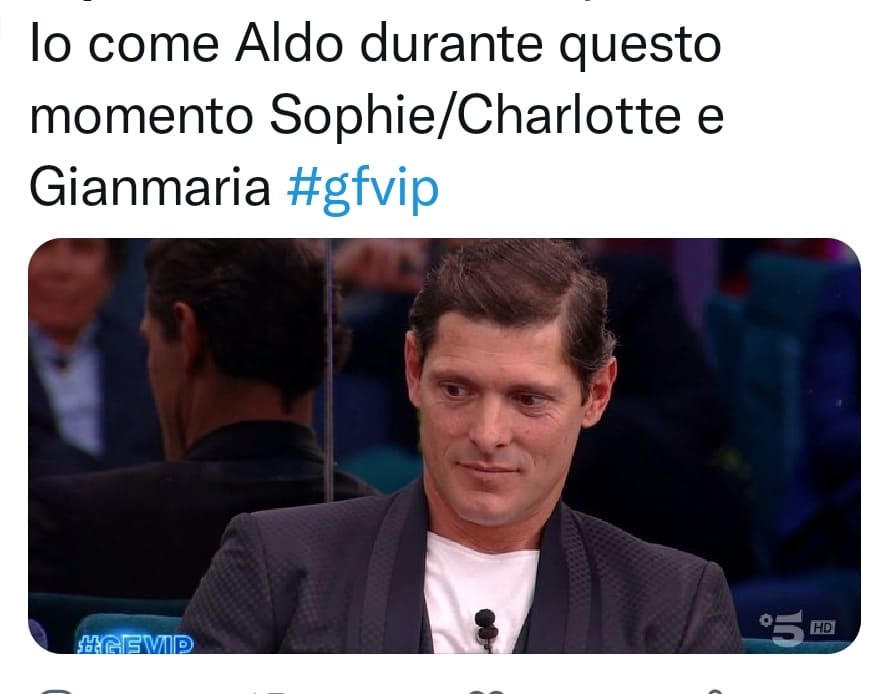Click the word 'momento' in the tweet

141,116
